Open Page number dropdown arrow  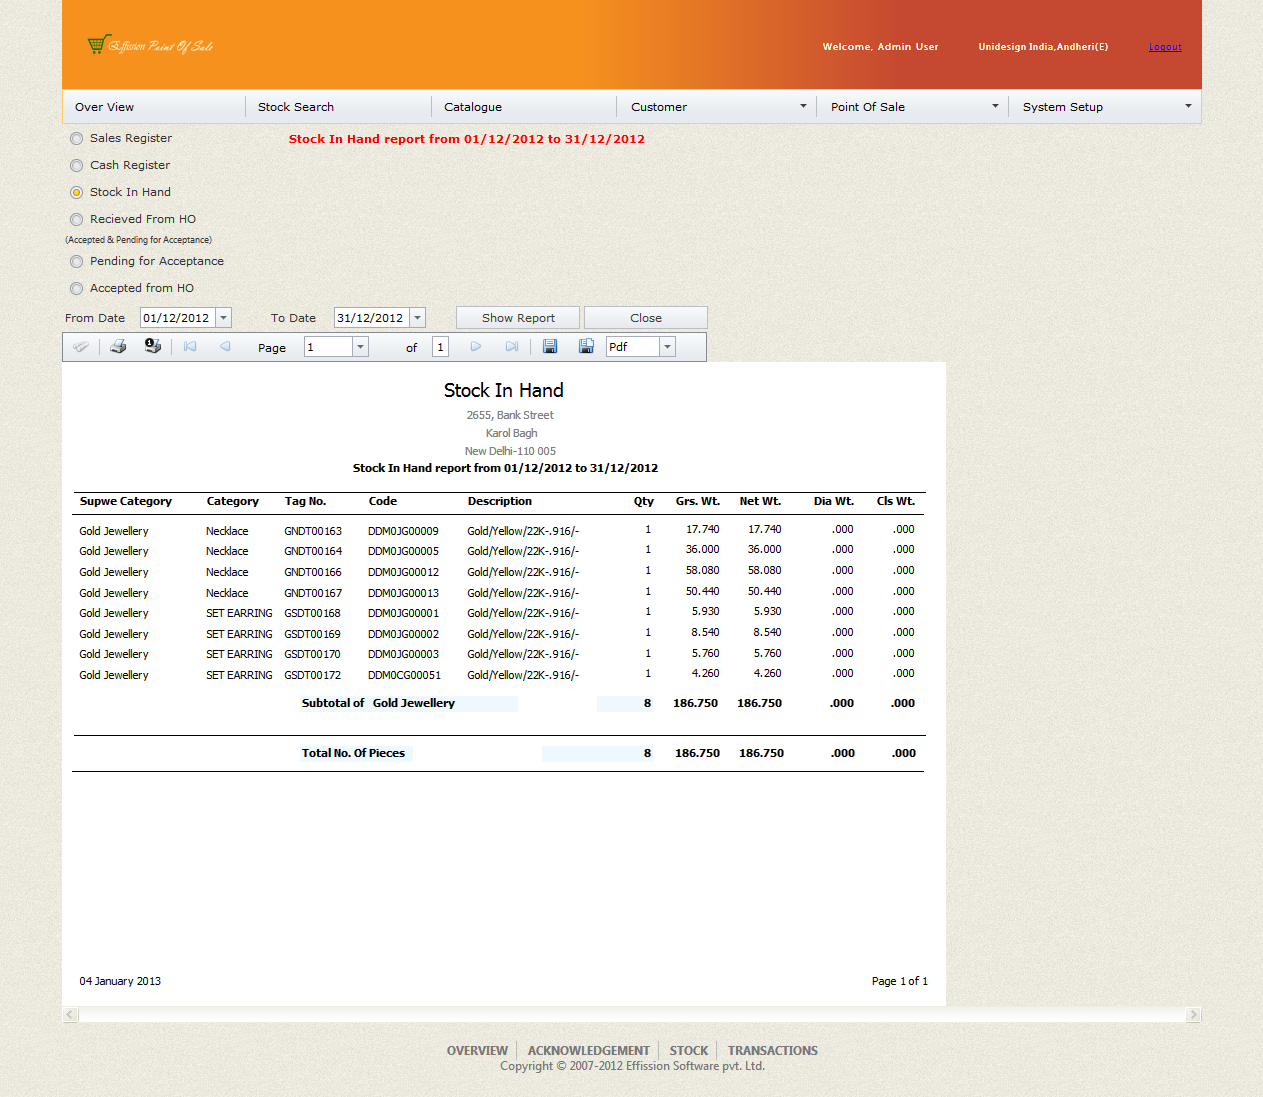coord(361,347)
